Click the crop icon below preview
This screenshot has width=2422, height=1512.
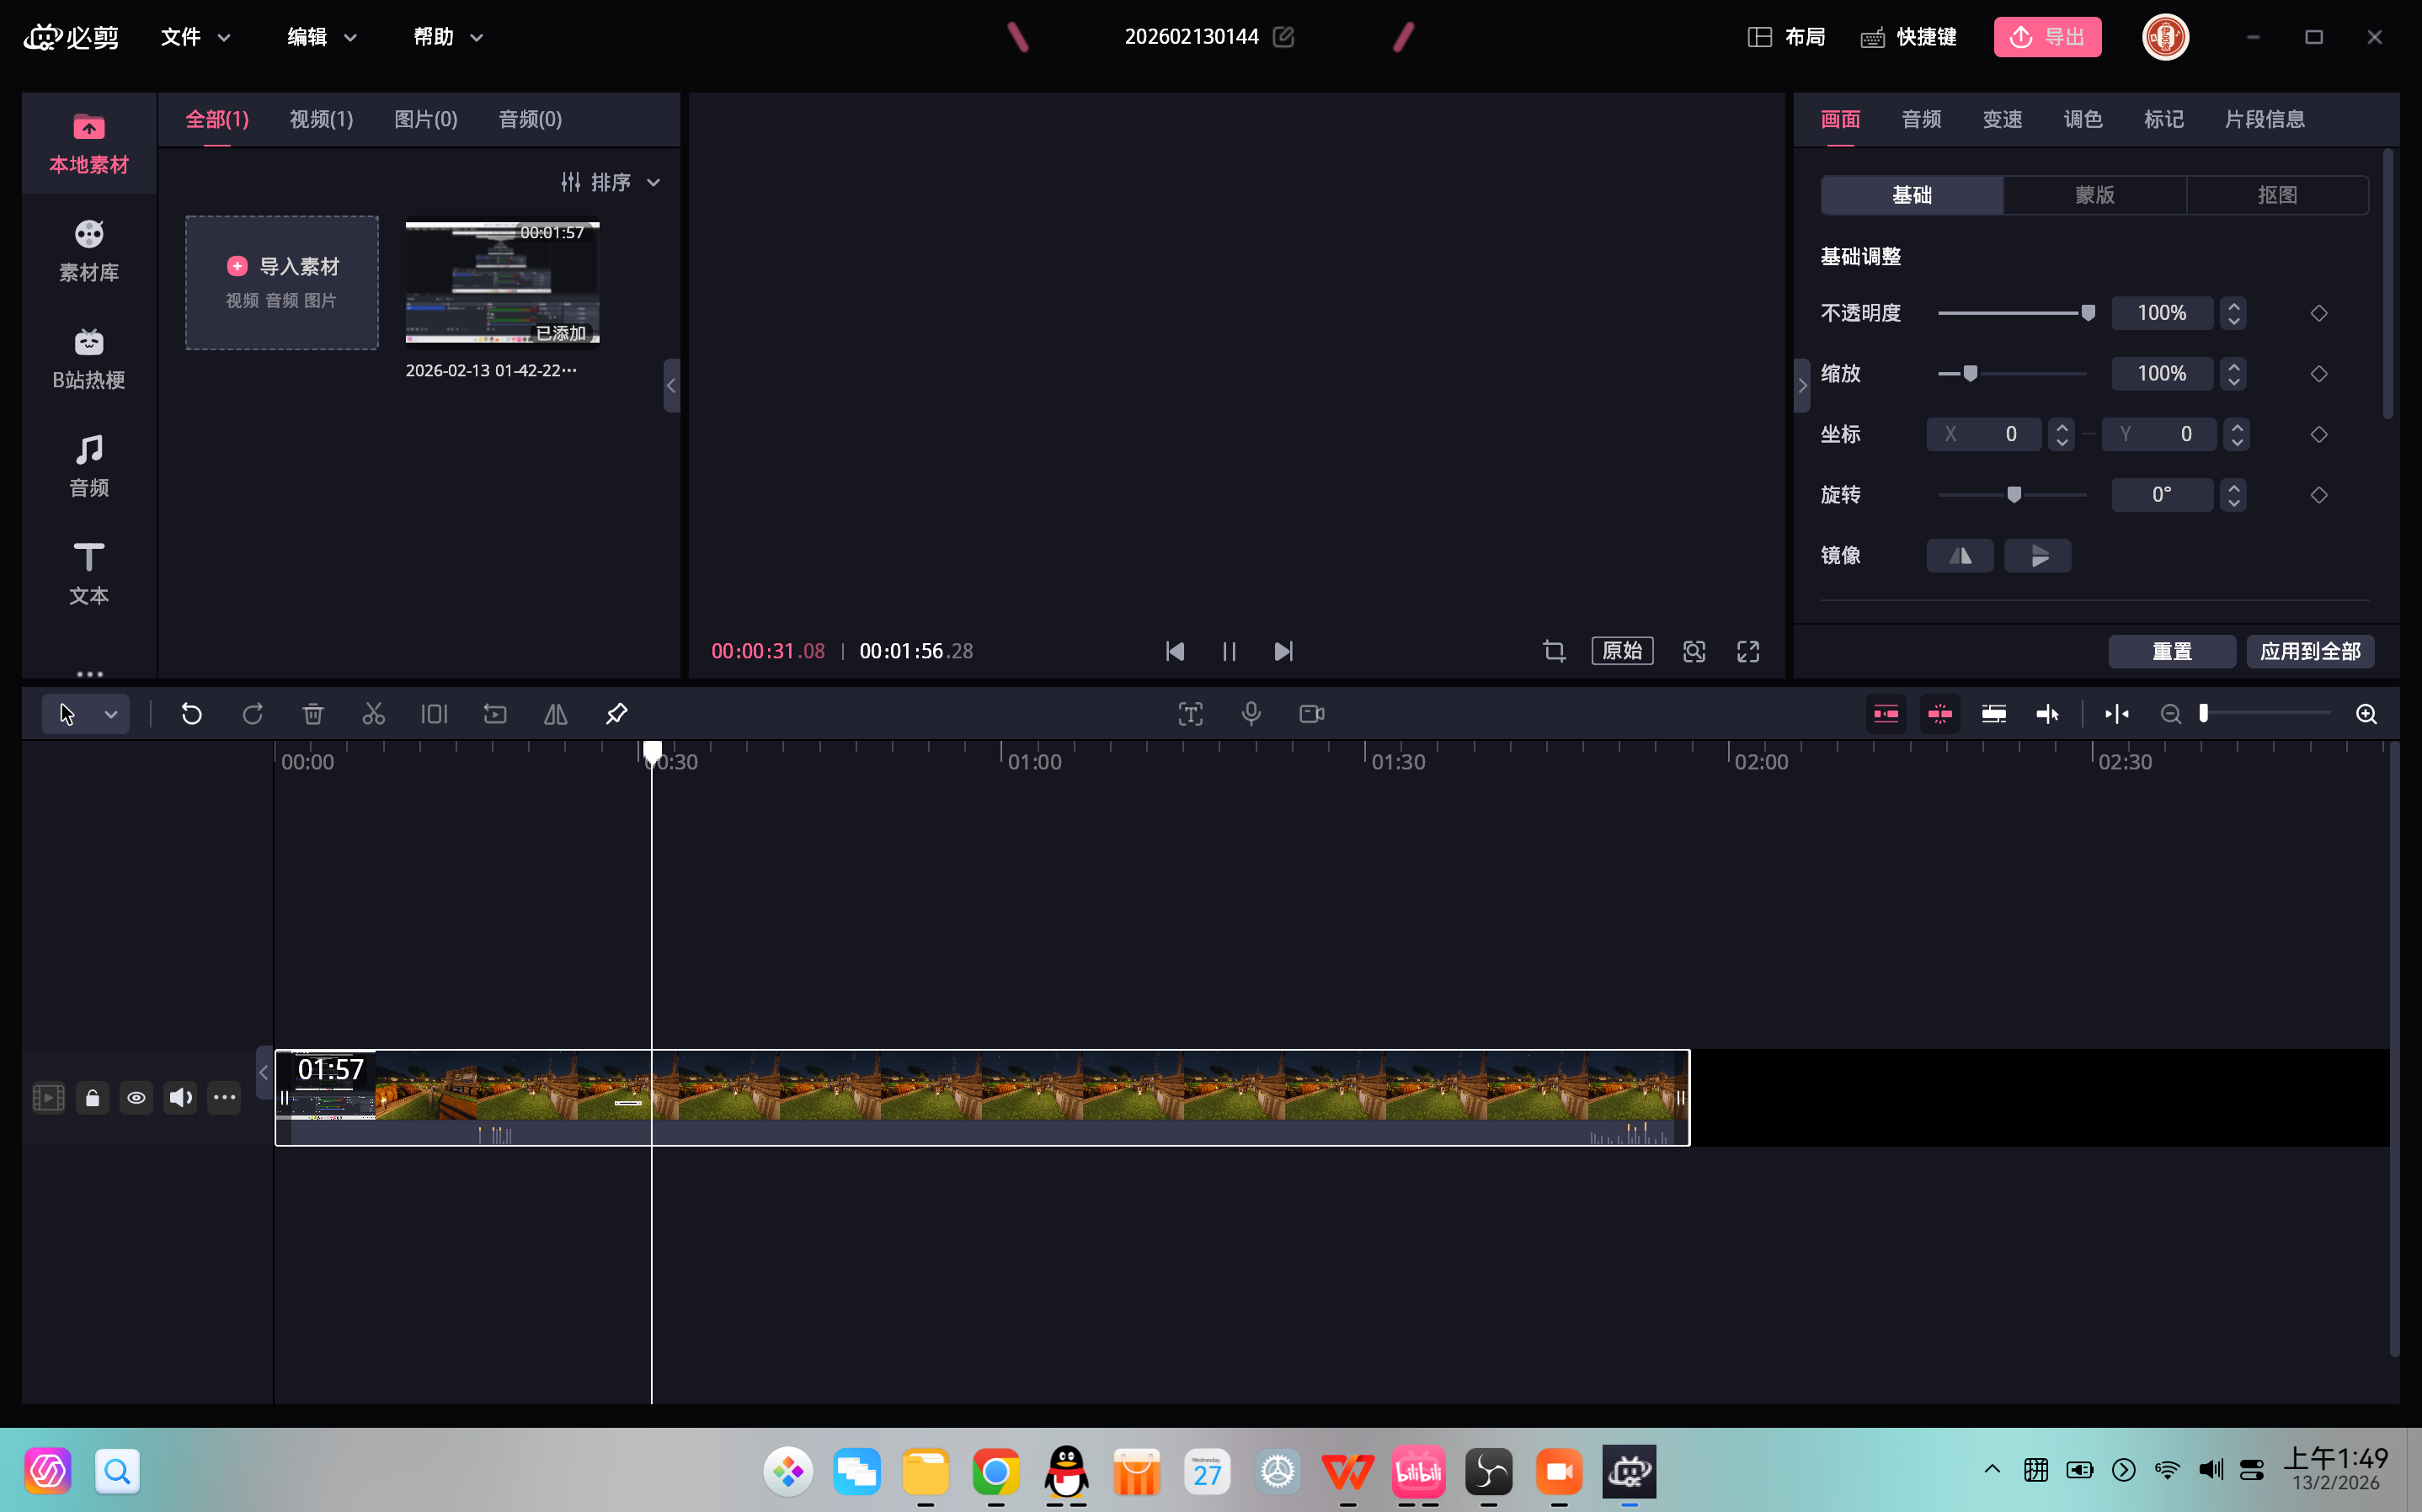[1554, 651]
